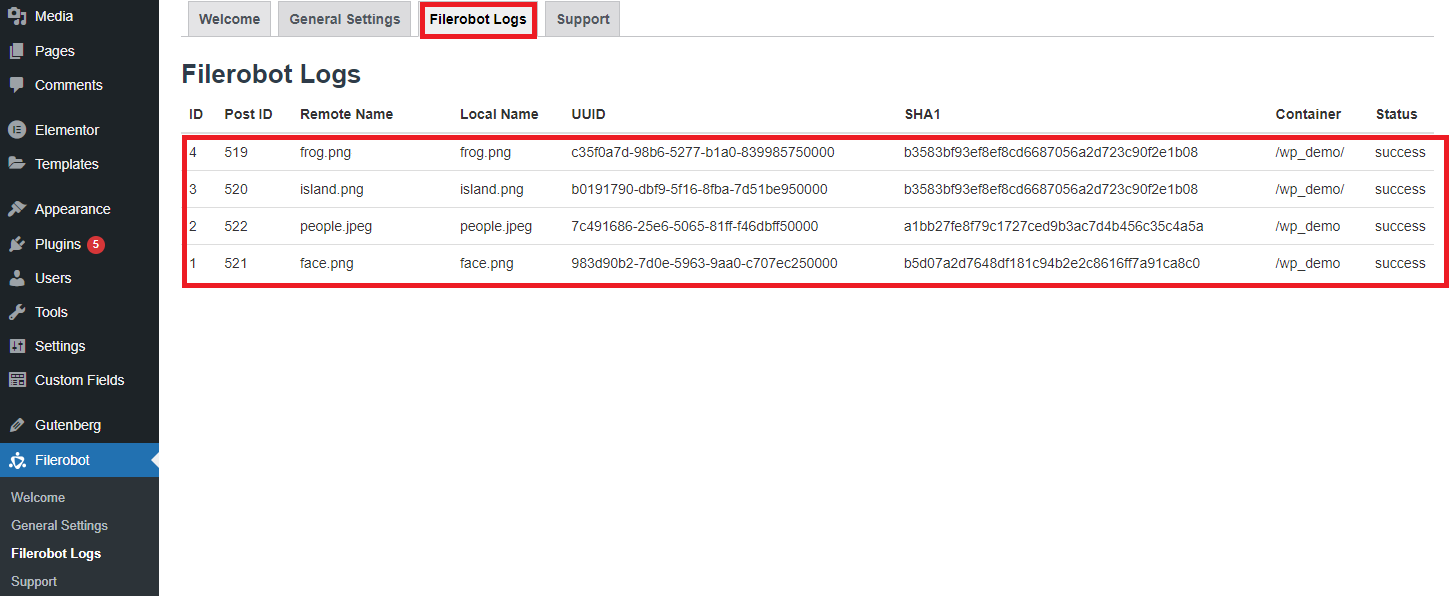Click success status in frog.png row
1454x596 pixels.
coord(1400,153)
